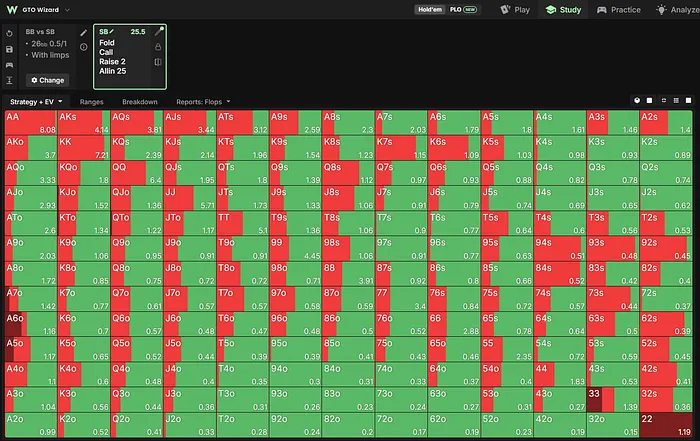Click the 25.5 stack value in SB card
The height and width of the screenshot is (441, 700).
138,32
